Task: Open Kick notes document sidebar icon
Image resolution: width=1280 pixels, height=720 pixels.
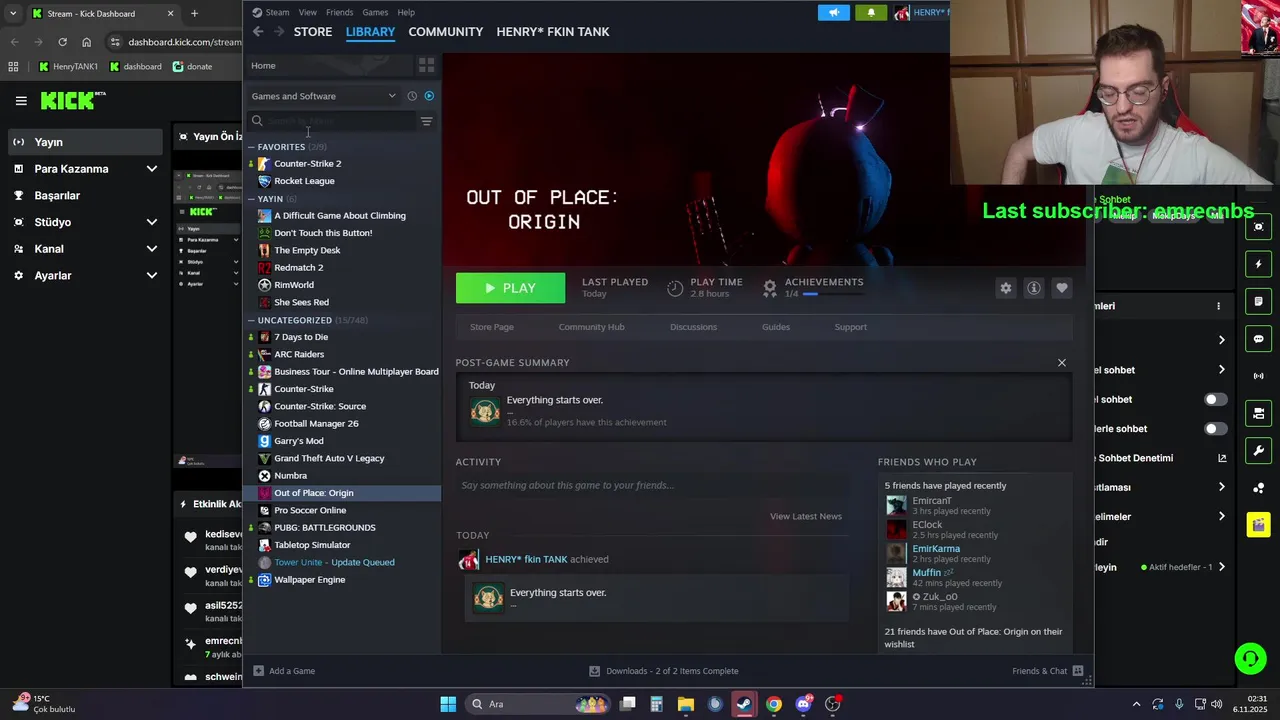Action: pos(1259,301)
